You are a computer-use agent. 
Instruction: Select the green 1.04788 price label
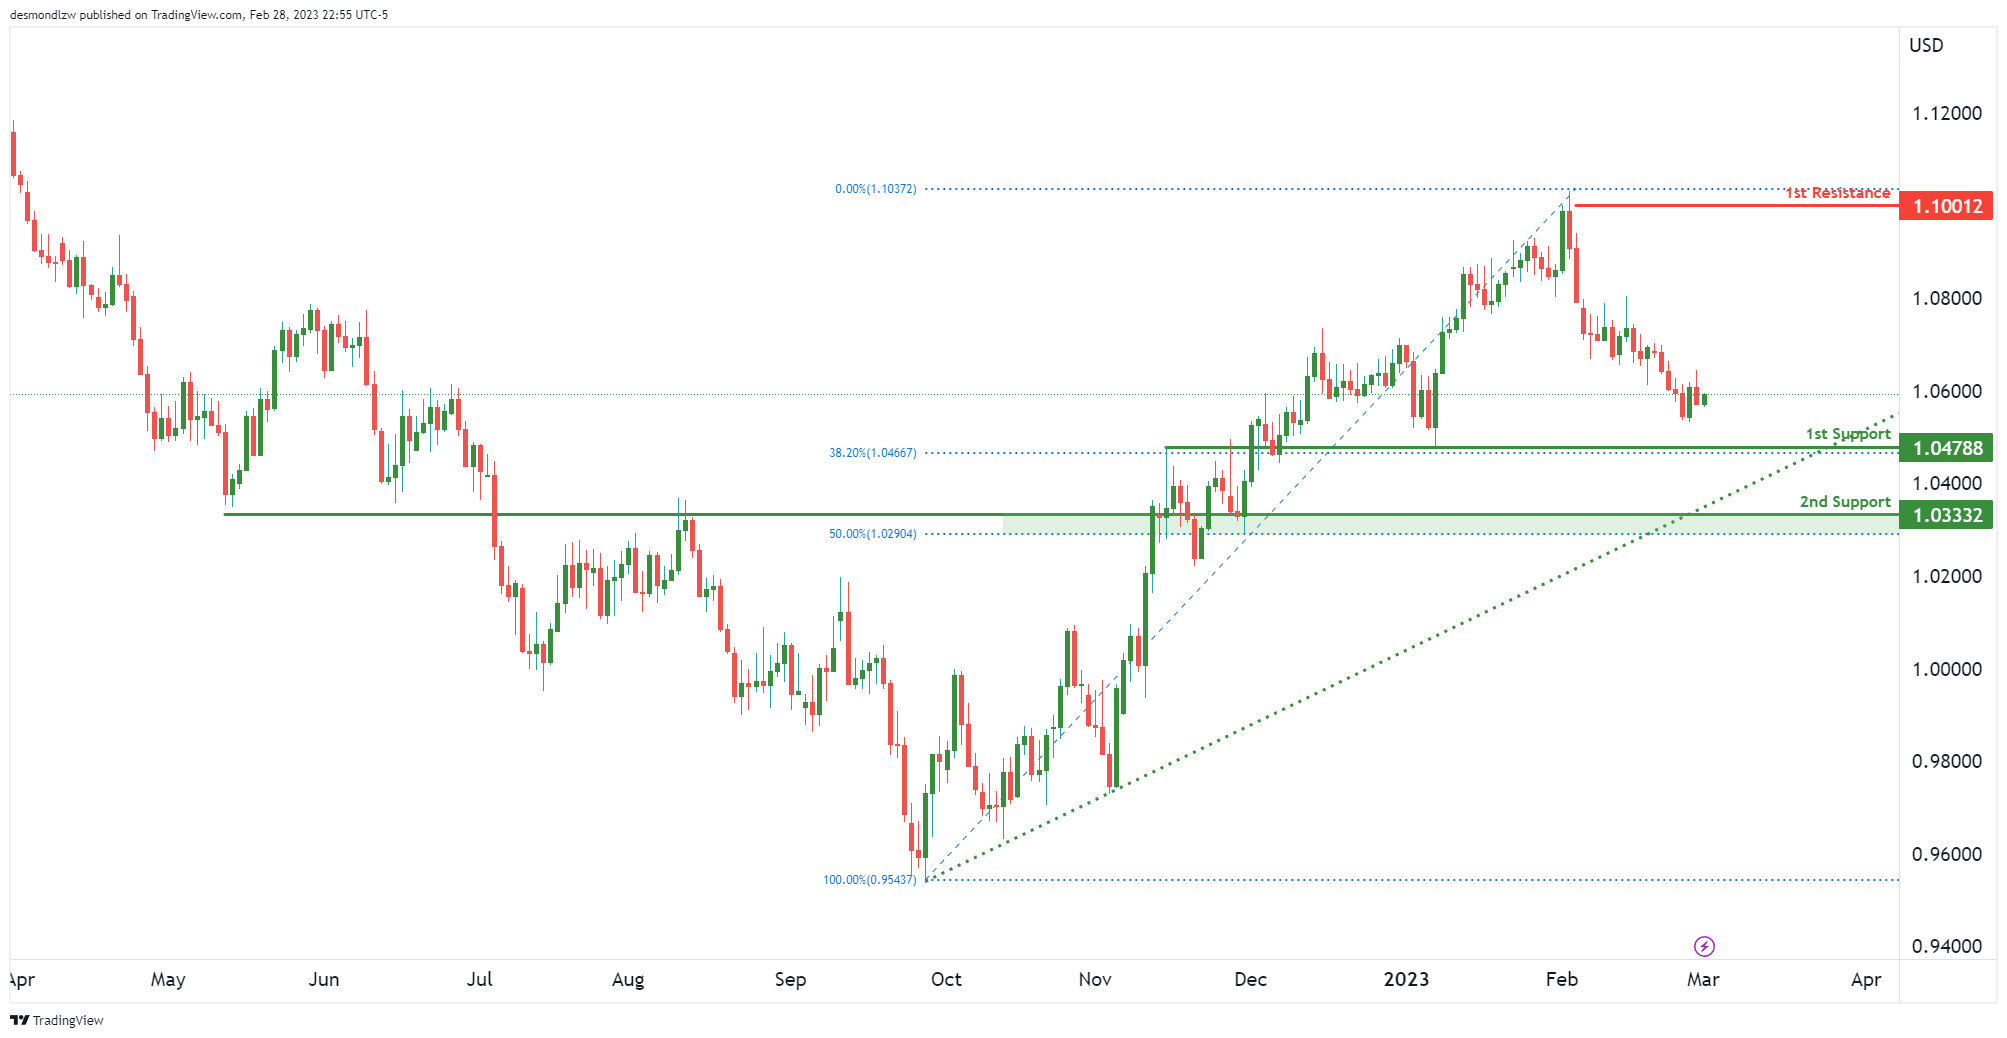tap(1946, 448)
